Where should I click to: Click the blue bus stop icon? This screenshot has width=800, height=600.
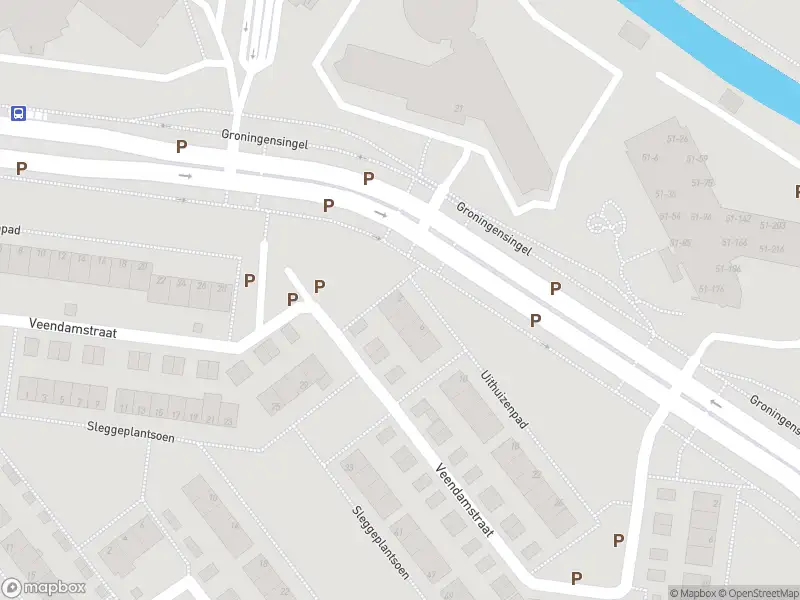pos(18,113)
